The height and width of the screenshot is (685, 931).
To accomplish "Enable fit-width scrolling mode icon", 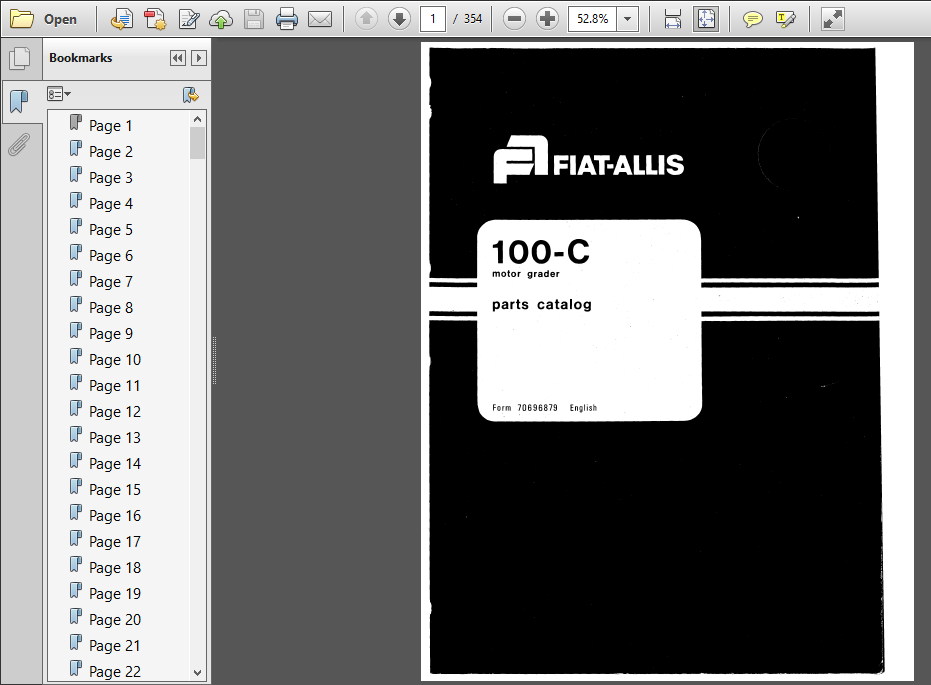I will 673,19.
